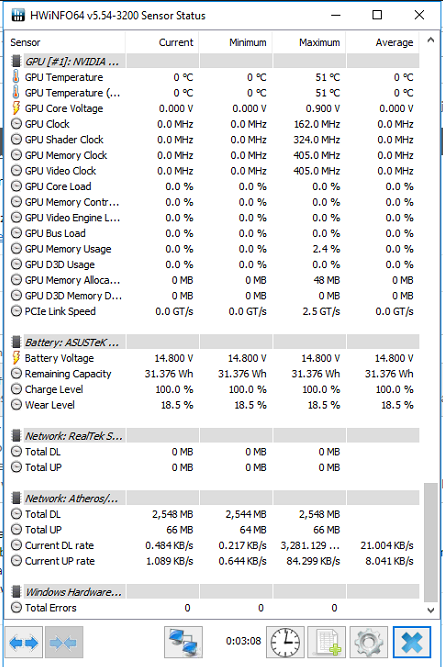This screenshot has width=443, height=667.
Task: Click the GPU [#1]: NVIDIA group header
Action: (x=72, y=62)
